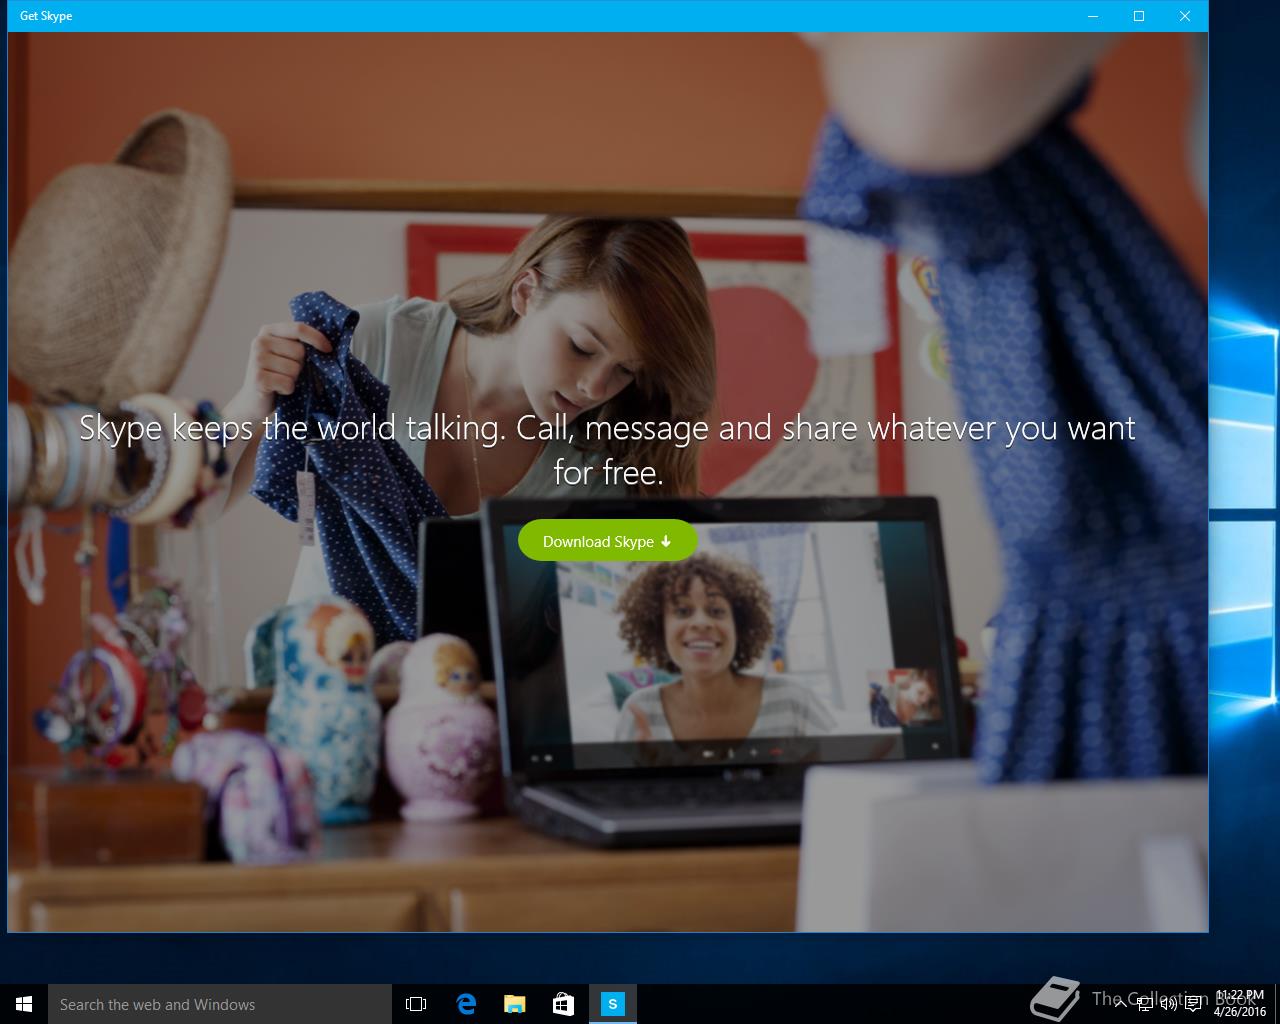Viewport: 1280px width, 1024px height.
Task: Minimize the Get Skype window
Action: point(1093,16)
